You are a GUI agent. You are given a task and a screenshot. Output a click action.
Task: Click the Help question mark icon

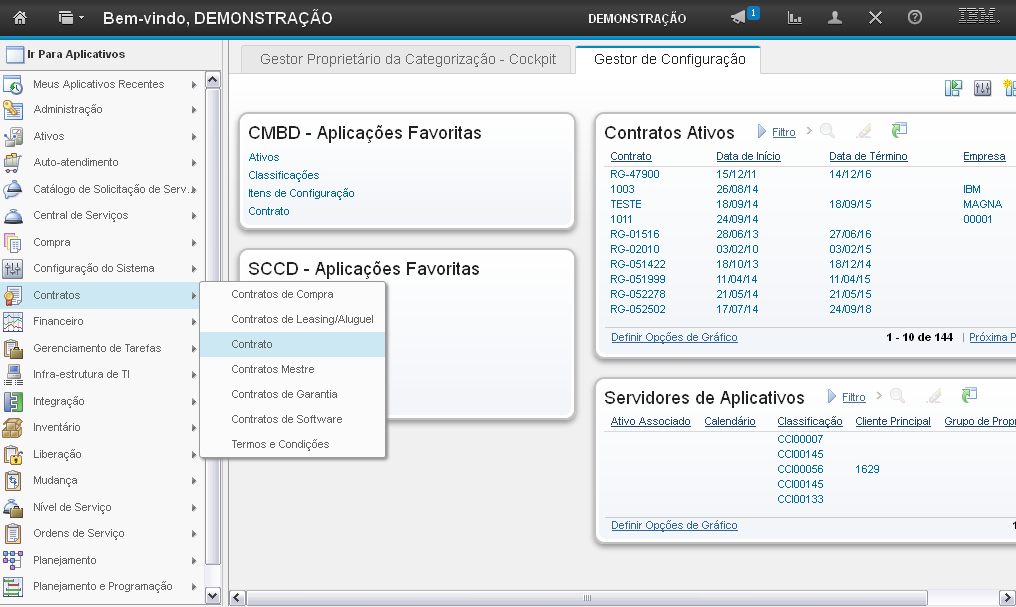(x=914, y=18)
